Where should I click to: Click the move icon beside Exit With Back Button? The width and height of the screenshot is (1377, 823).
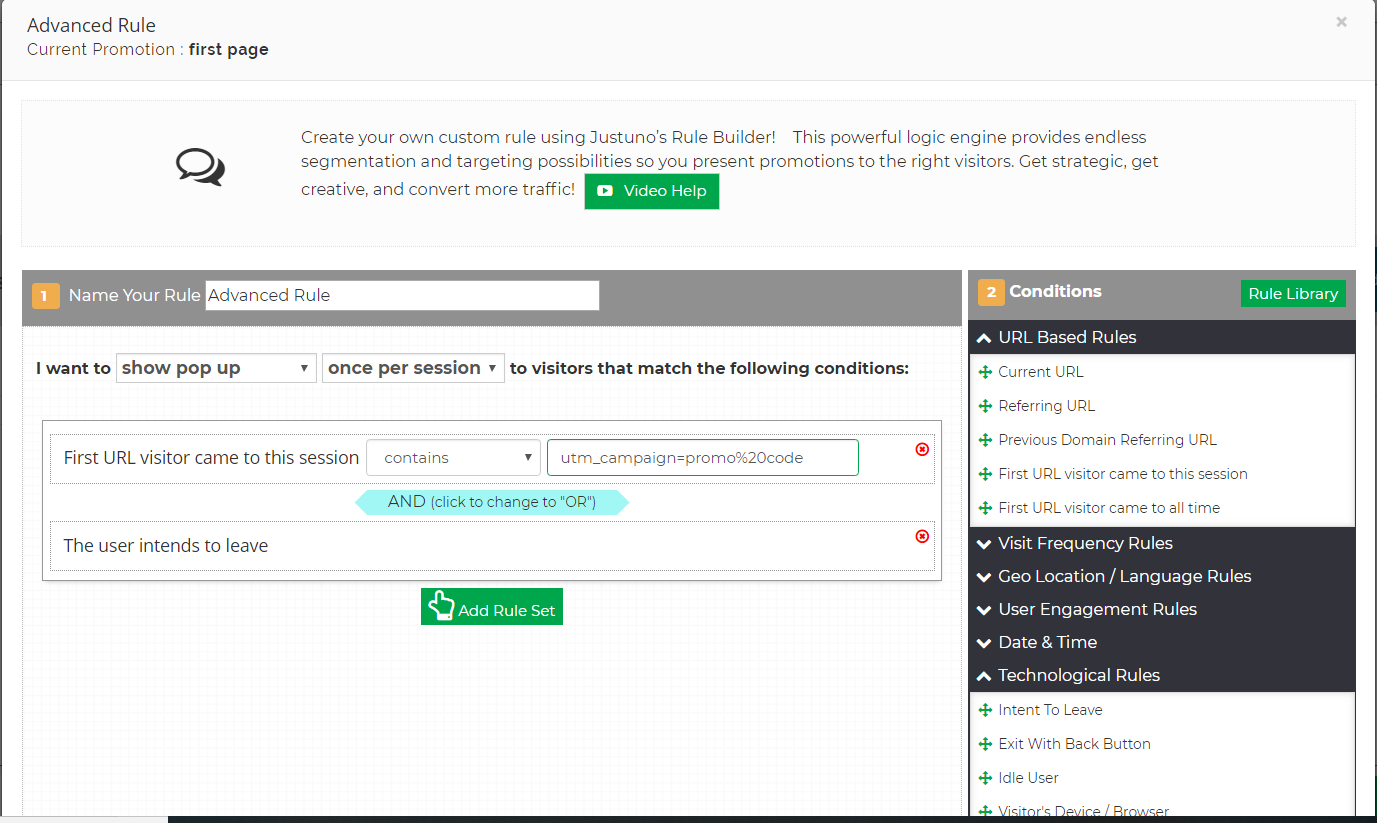click(985, 744)
